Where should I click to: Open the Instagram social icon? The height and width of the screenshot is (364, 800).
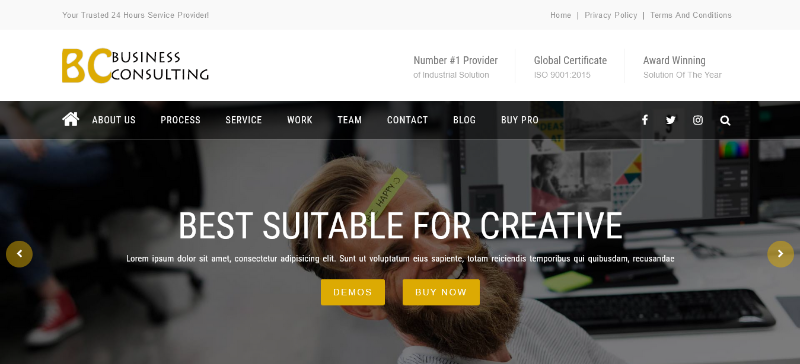[698, 120]
